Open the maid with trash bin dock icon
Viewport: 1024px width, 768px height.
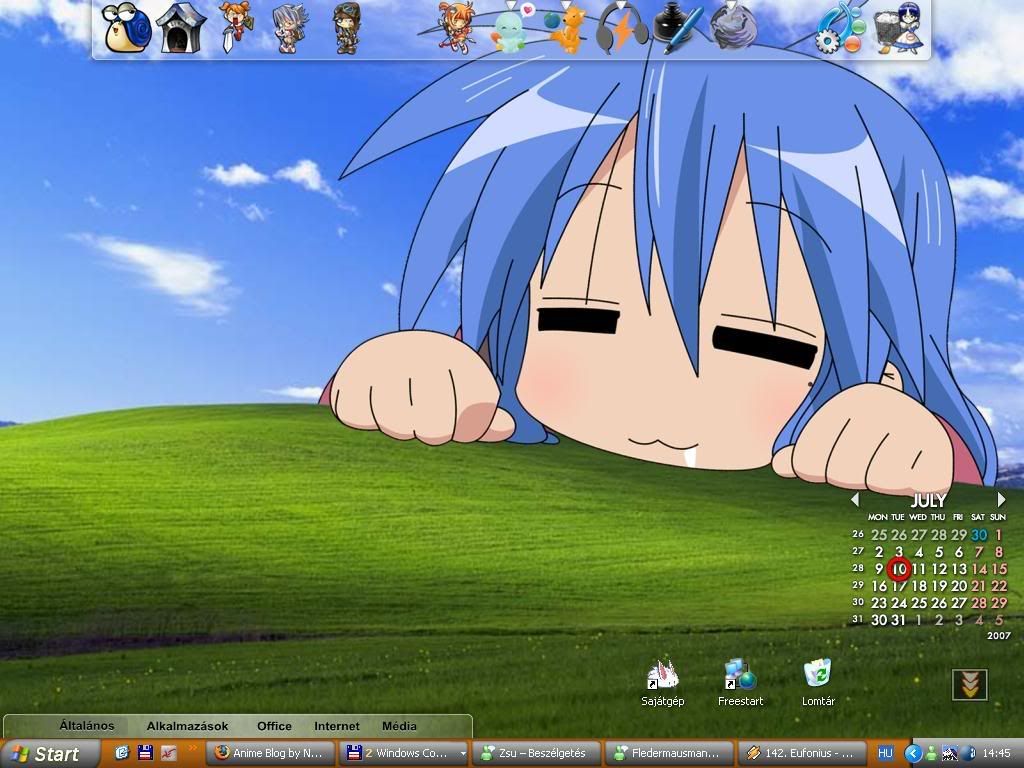(900, 28)
